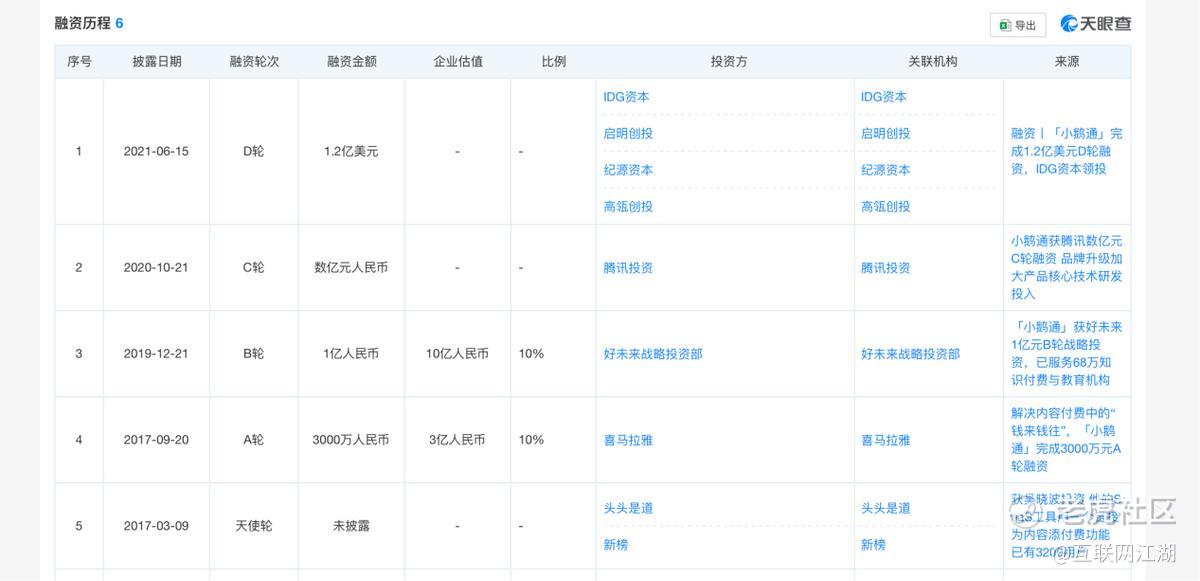
Task: Open 喜马拉雅 link in 关联机构 column
Action: pos(886,440)
